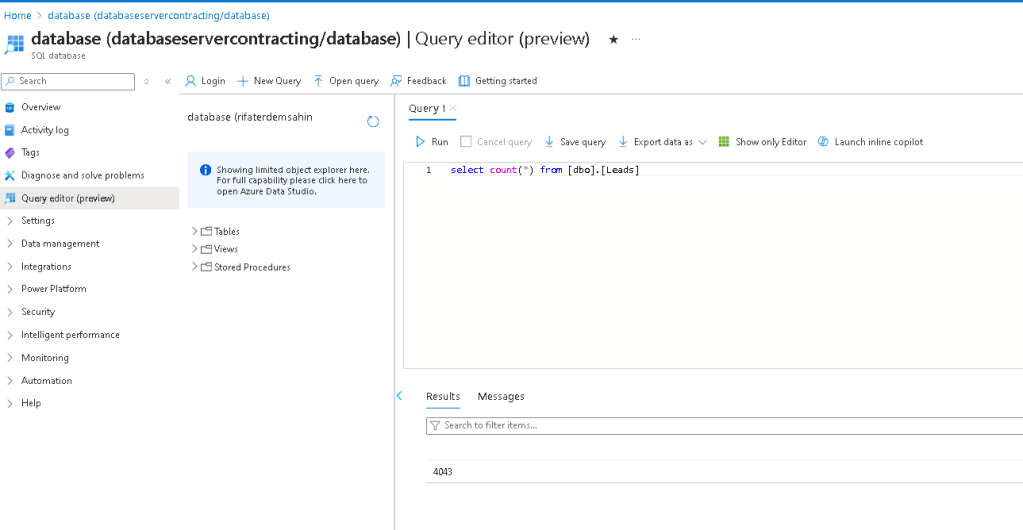Click the up-down sort icon beside Search
1023x530 pixels.
point(147,82)
